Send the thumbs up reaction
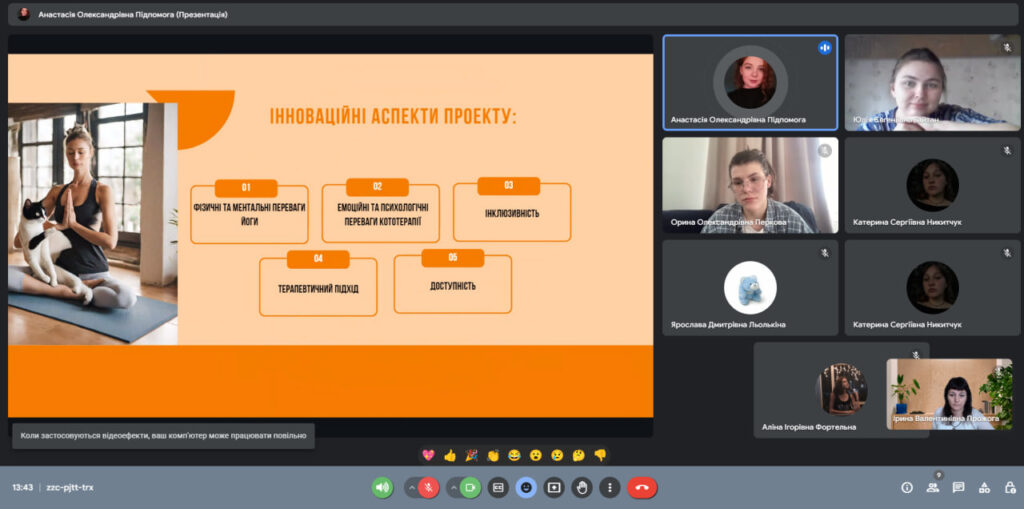Screen dimensions: 1024x509 click(x=450, y=455)
